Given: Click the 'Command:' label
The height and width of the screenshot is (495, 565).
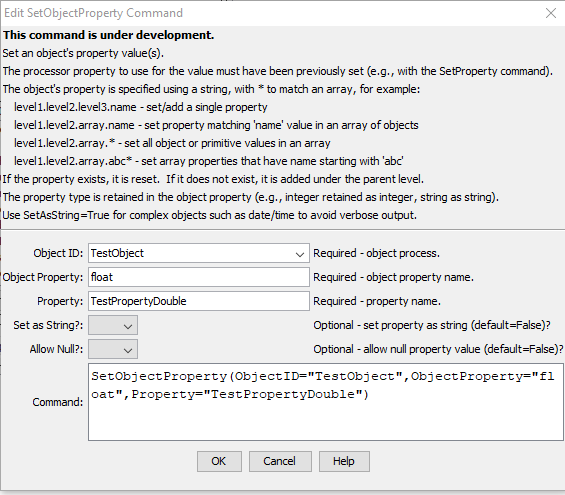Looking at the screenshot, I should pos(58,402).
